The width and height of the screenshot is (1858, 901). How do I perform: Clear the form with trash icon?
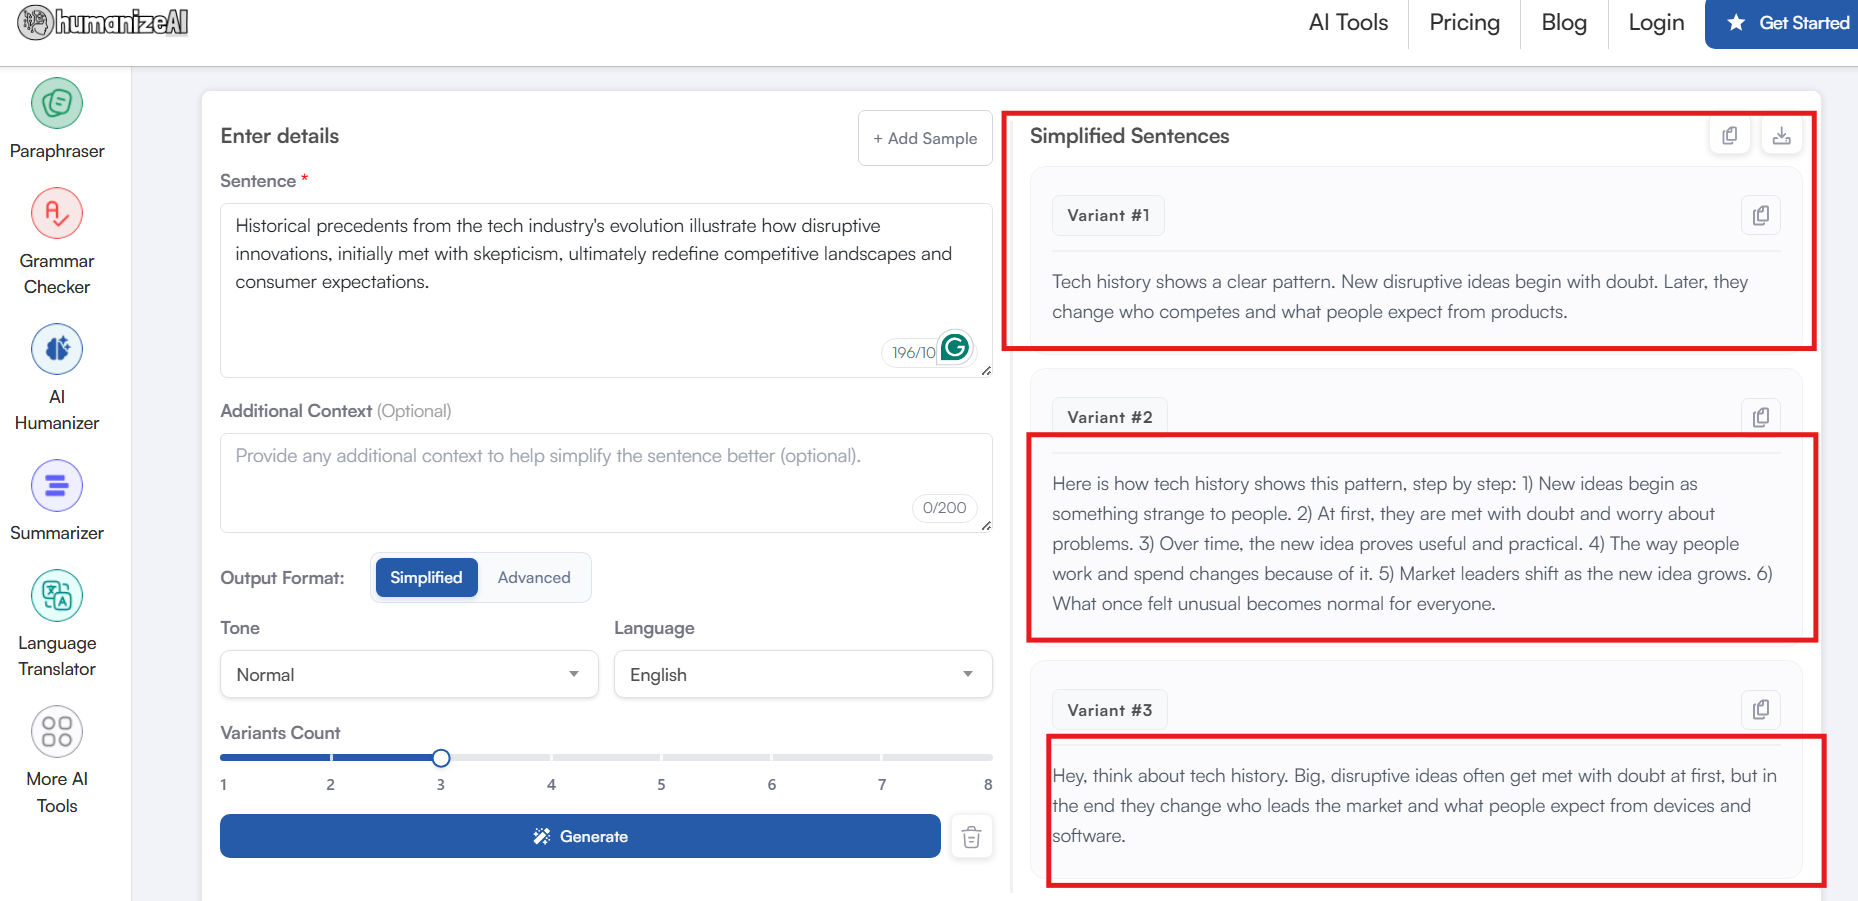click(x=971, y=837)
